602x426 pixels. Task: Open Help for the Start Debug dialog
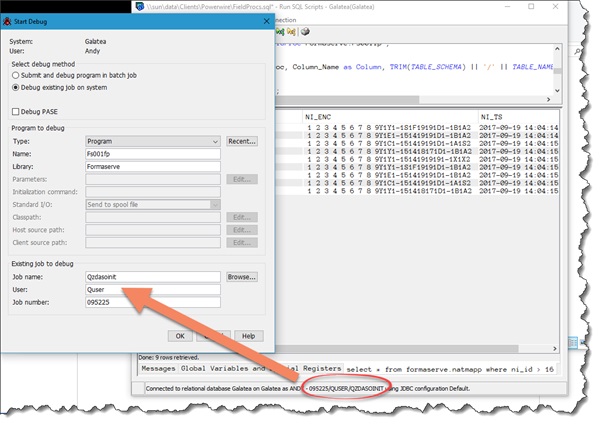(x=247, y=336)
